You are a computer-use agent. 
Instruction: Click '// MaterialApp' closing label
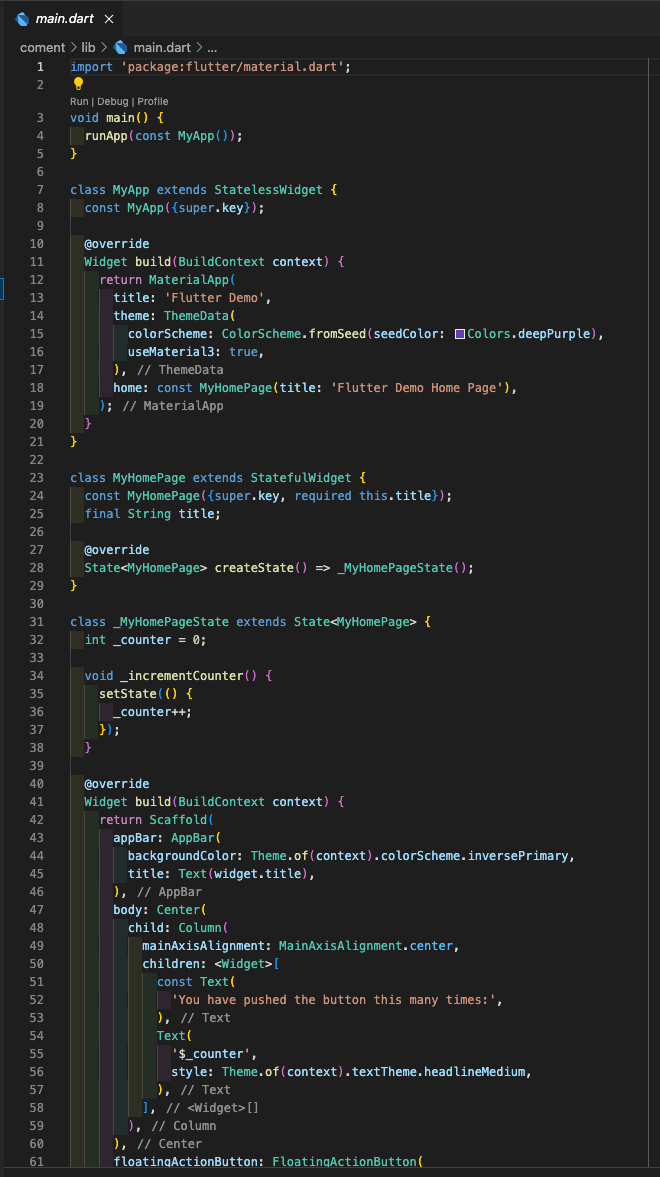(x=173, y=406)
